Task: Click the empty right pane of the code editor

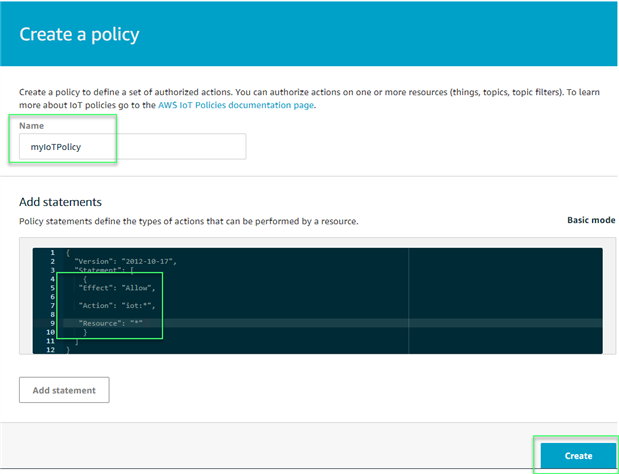Action: (505, 300)
